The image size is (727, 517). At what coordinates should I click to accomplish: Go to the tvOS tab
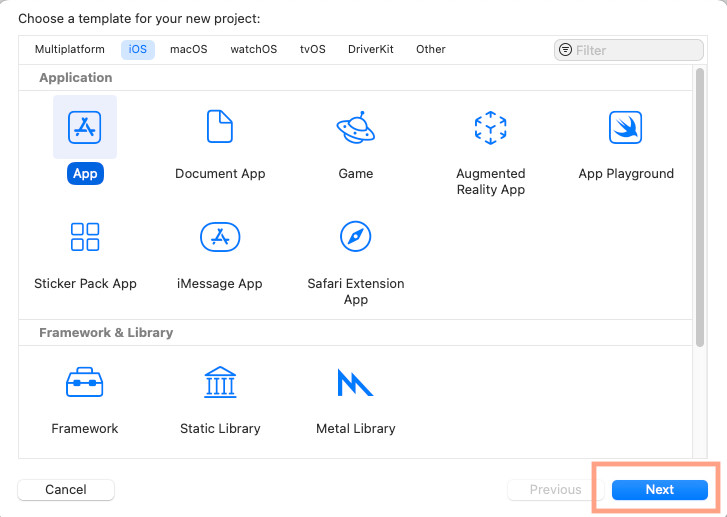tap(313, 49)
